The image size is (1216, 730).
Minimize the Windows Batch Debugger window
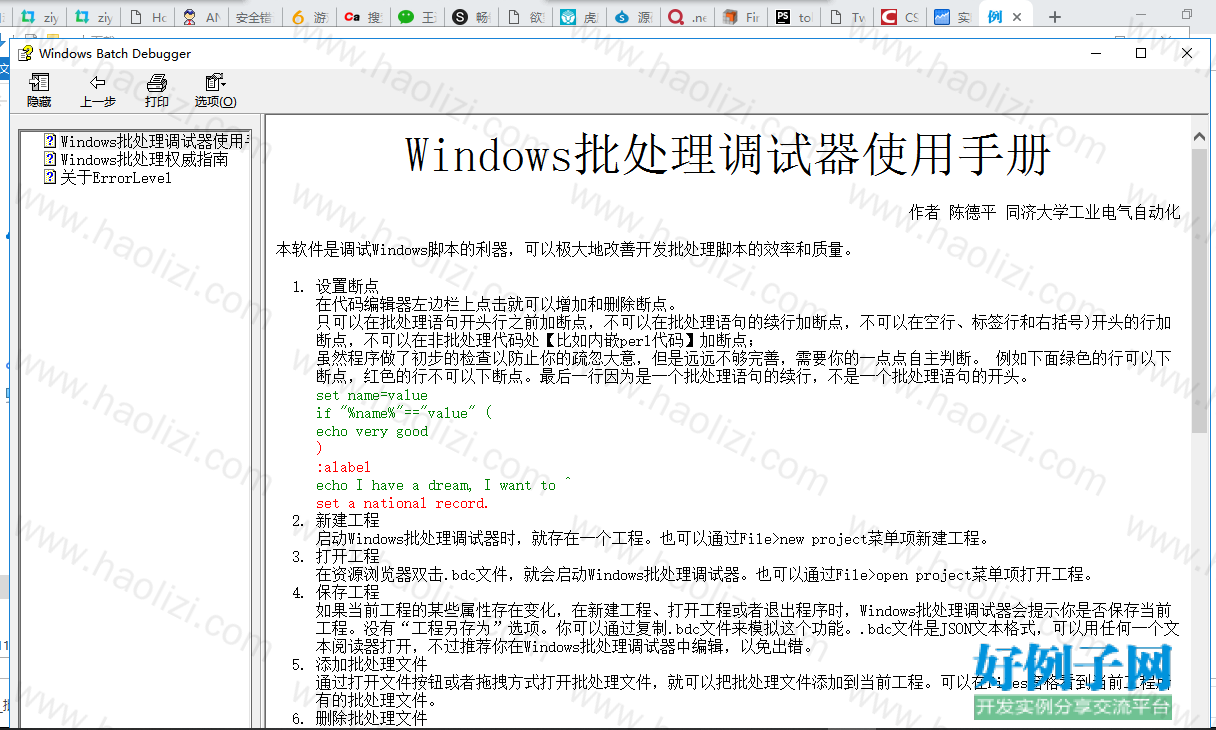[x=1095, y=53]
